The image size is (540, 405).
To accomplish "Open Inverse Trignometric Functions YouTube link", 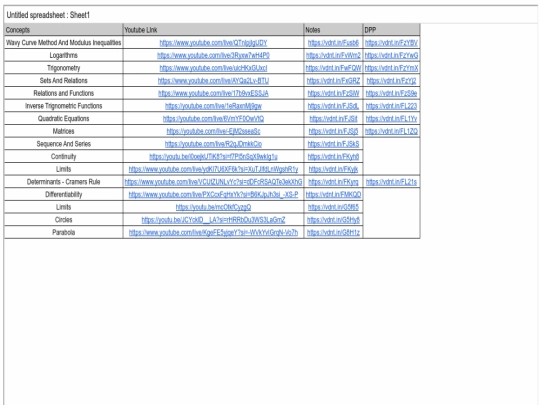I will coord(213,106).
